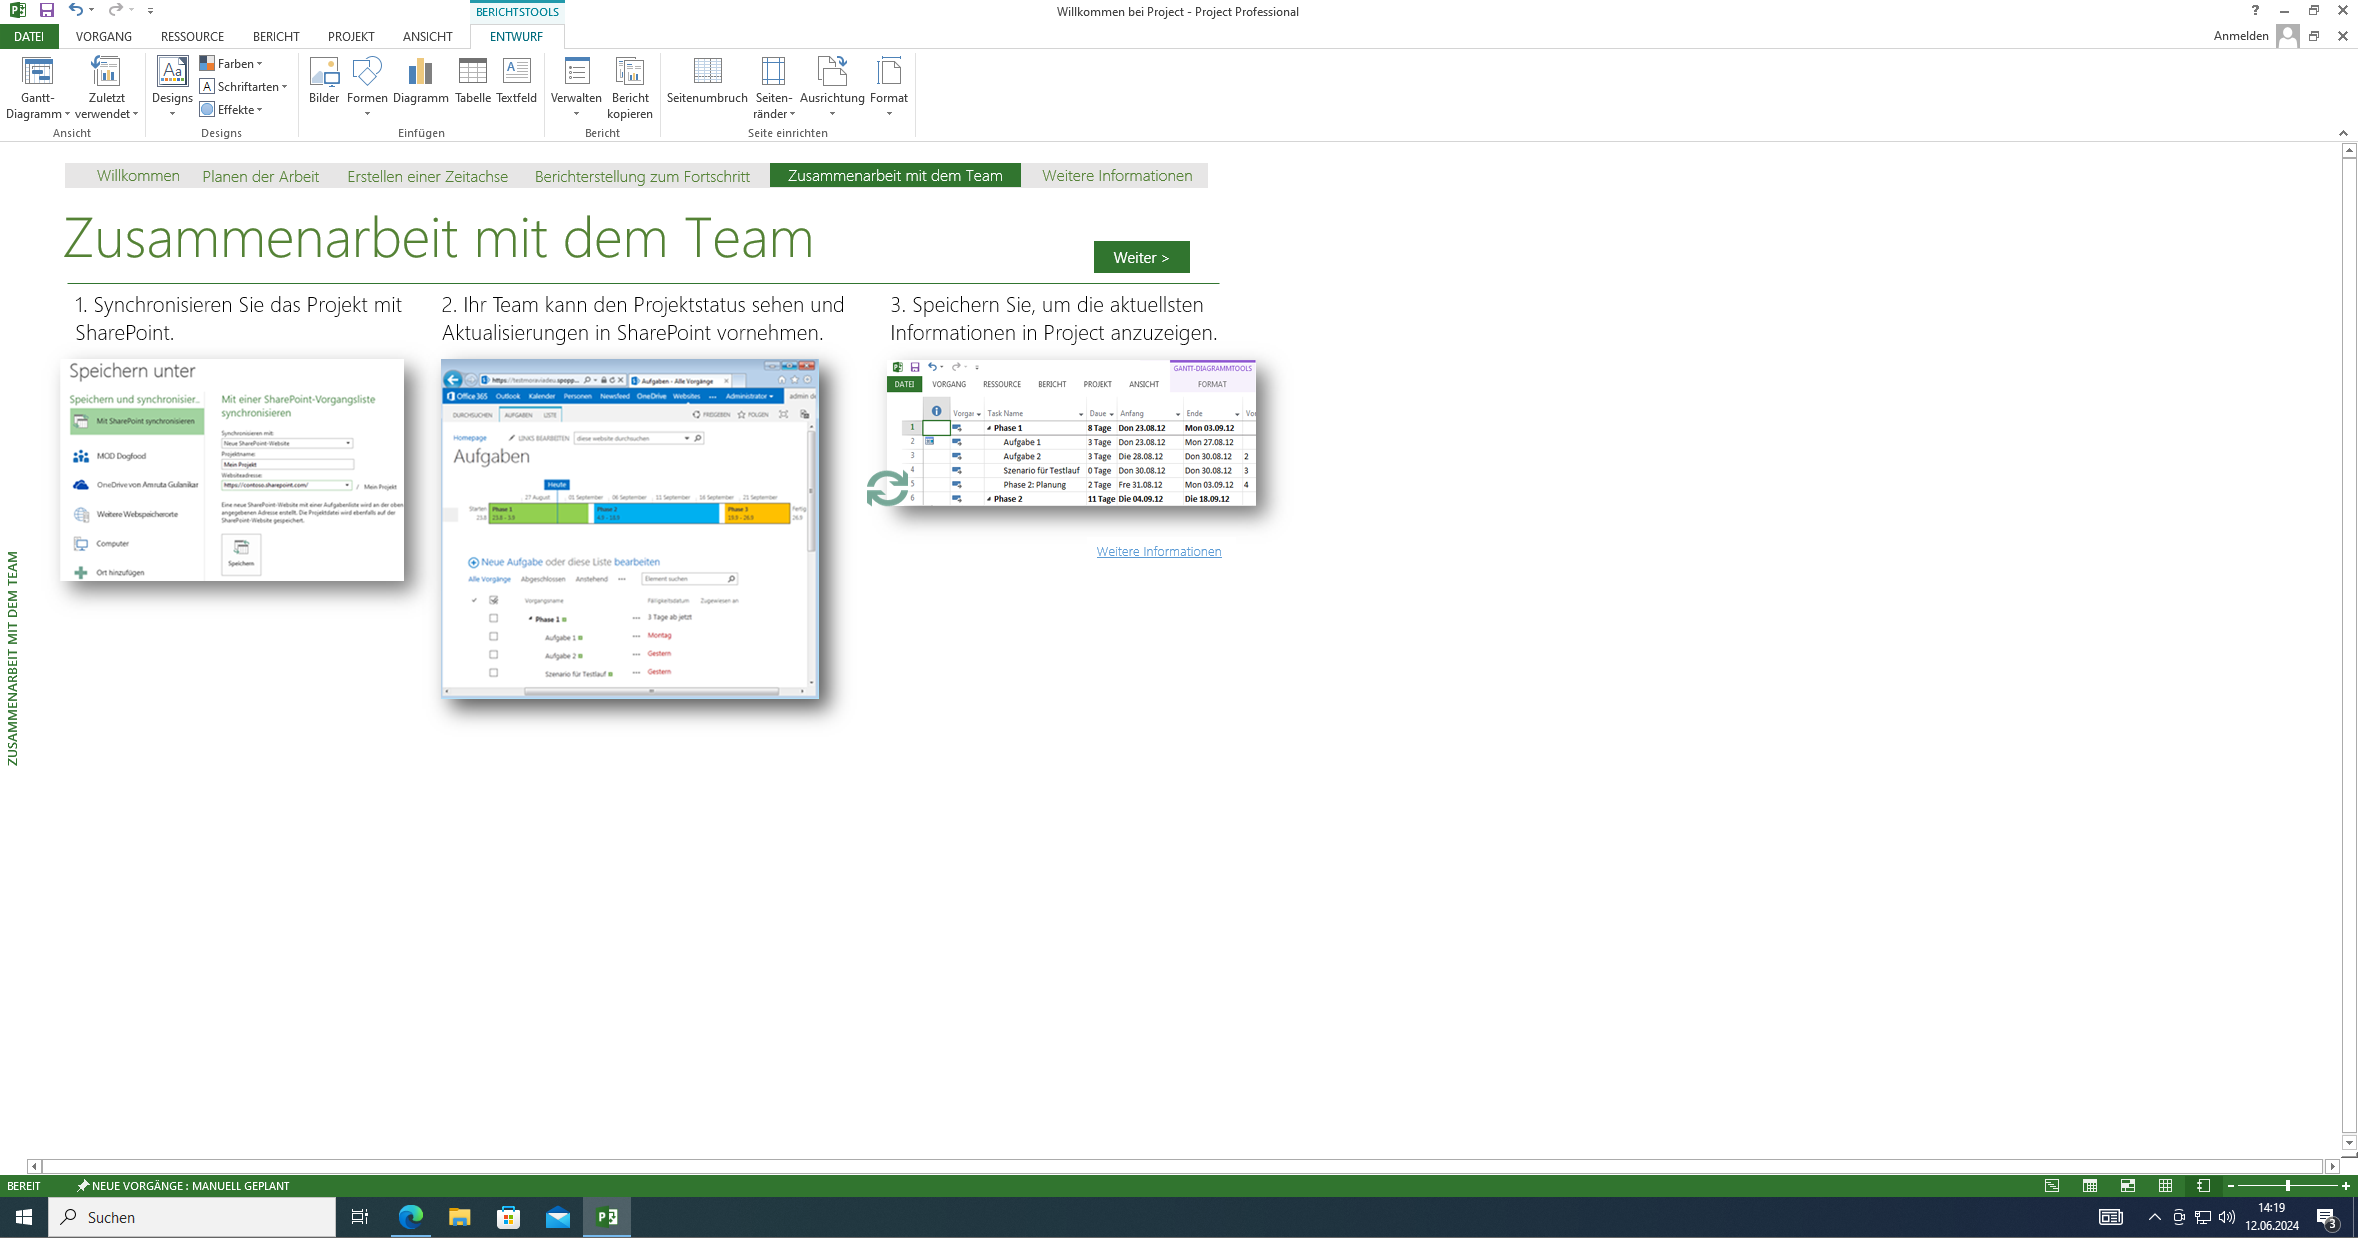Image resolution: width=2358 pixels, height=1238 pixels.
Task: Click the Speichern unter thumbnail image
Action: pos(232,470)
